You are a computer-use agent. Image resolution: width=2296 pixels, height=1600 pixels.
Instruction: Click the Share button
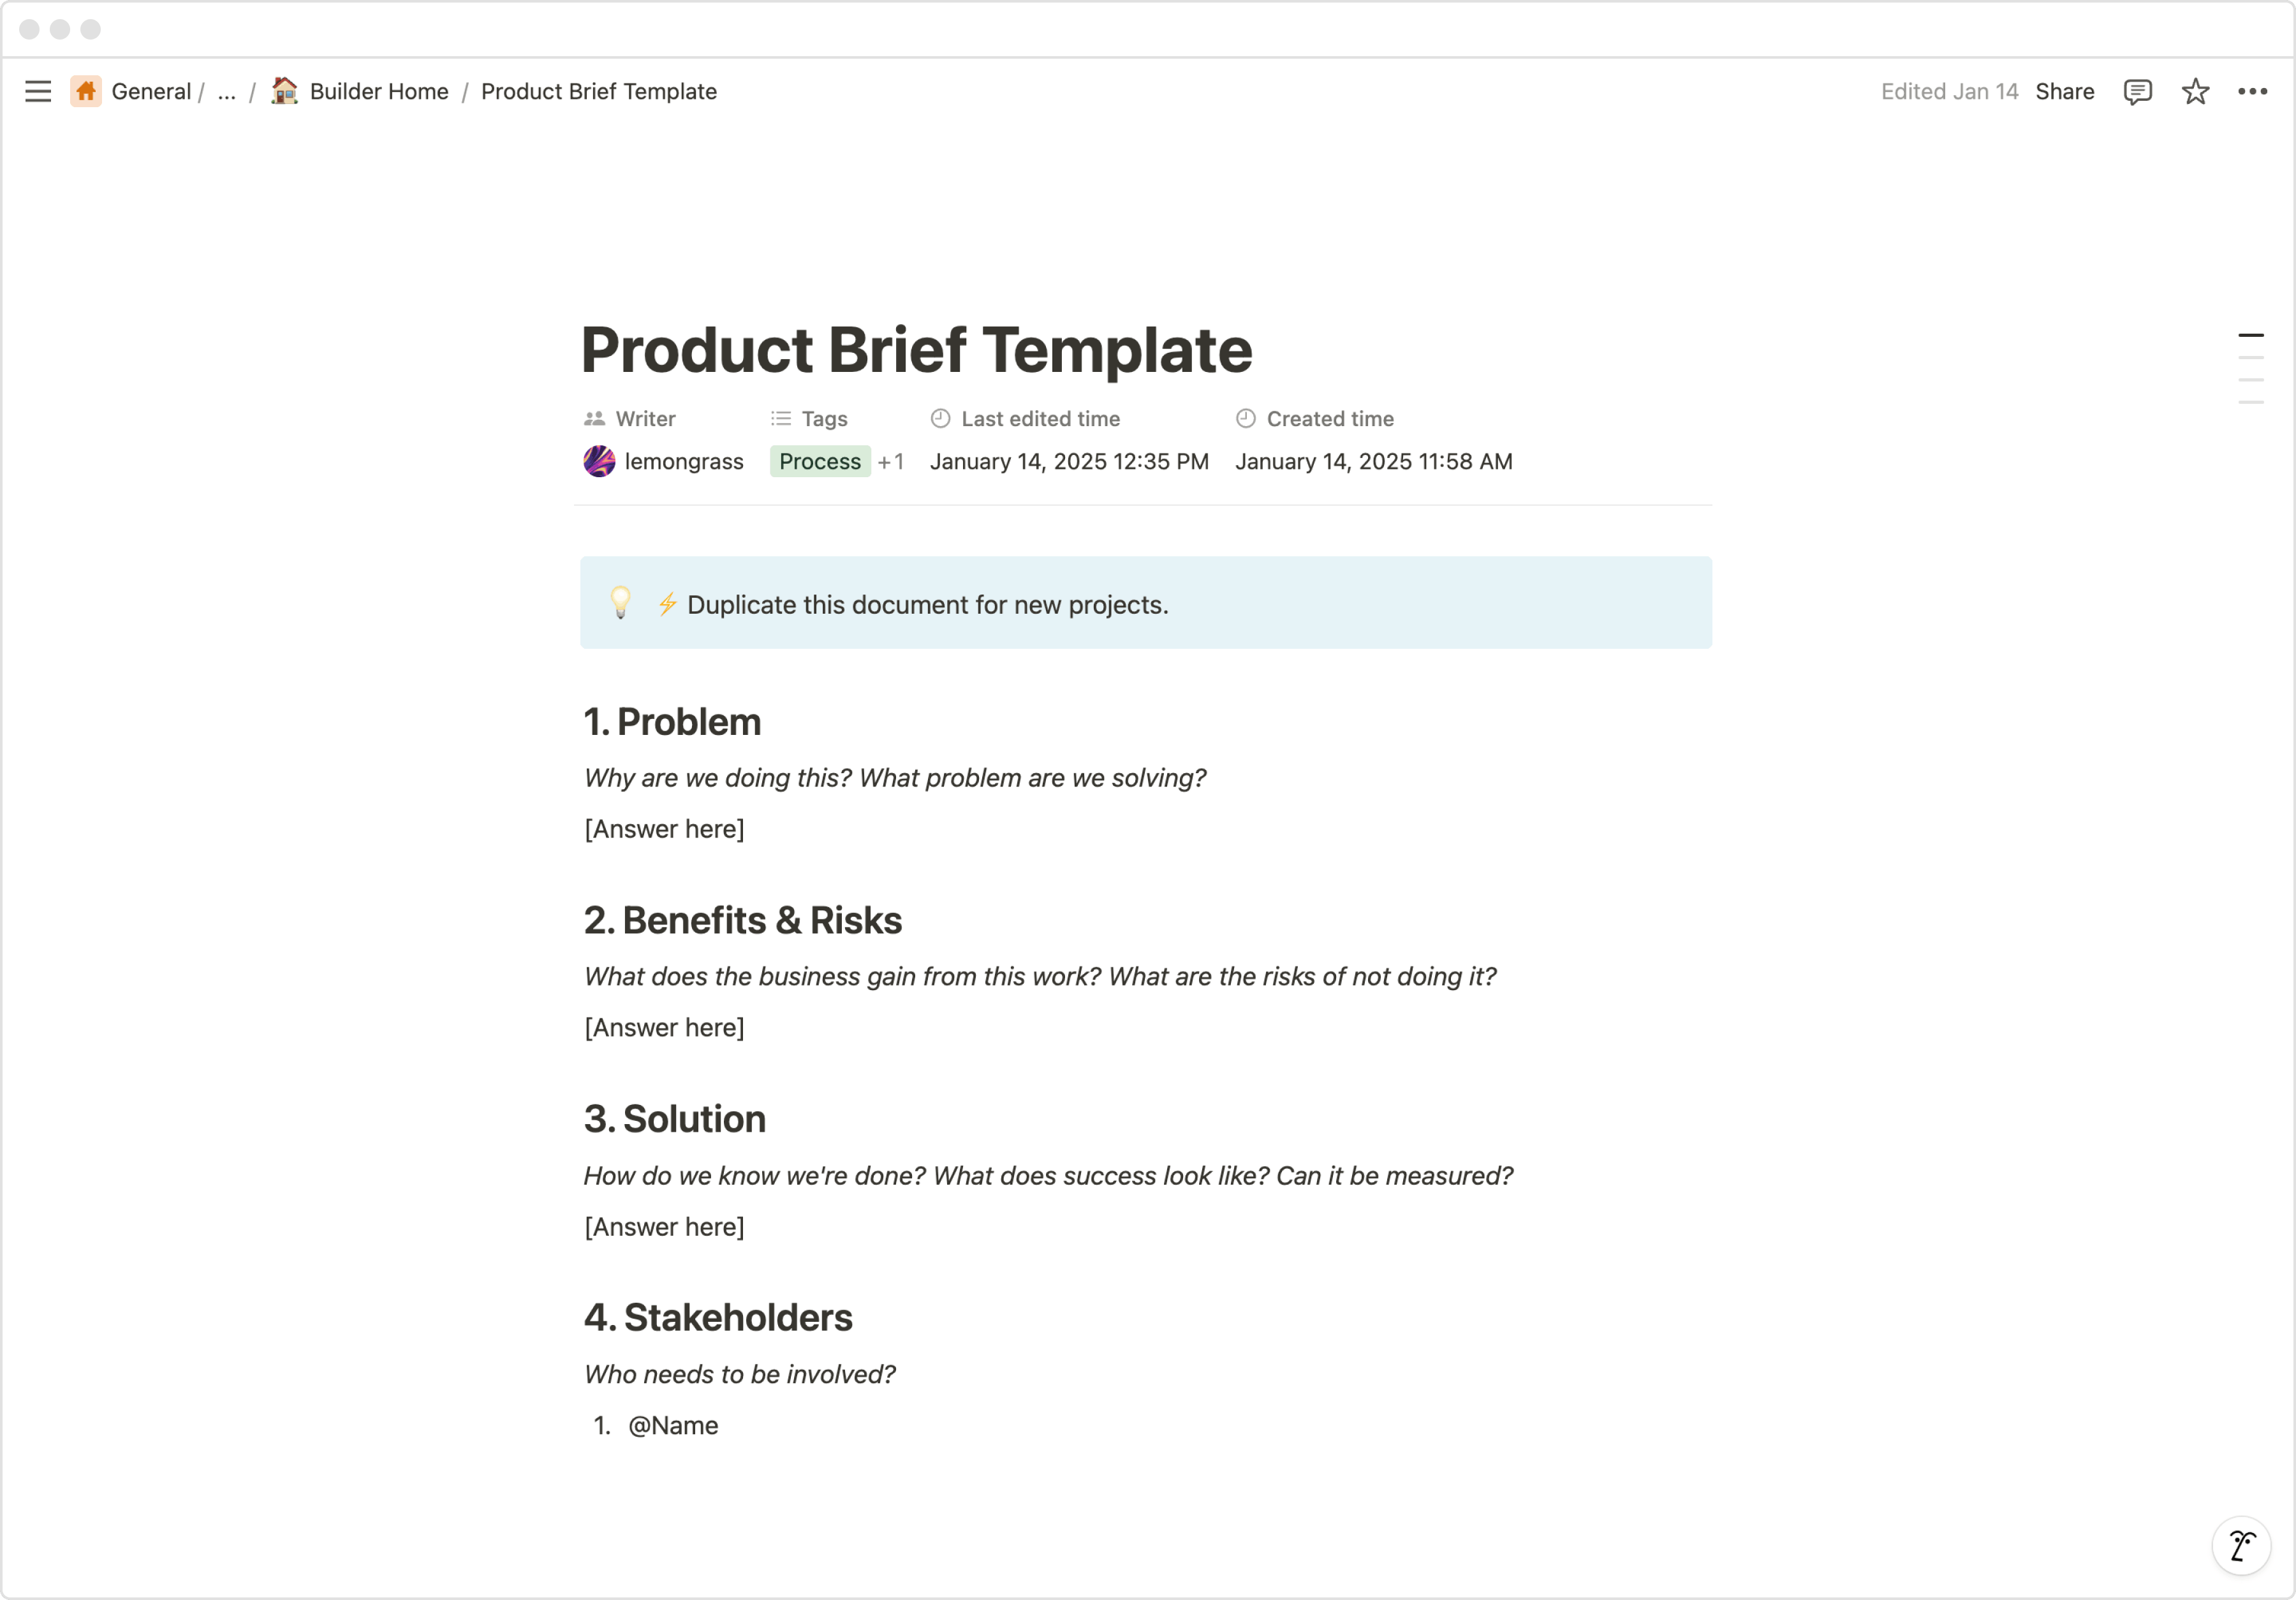[2065, 91]
